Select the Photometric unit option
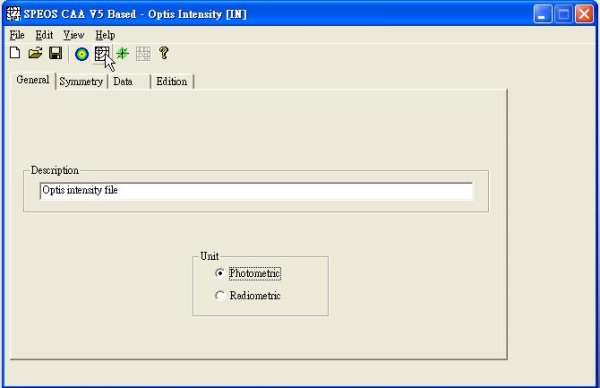Image resolution: width=600 pixels, height=388 pixels. [x=248, y=273]
